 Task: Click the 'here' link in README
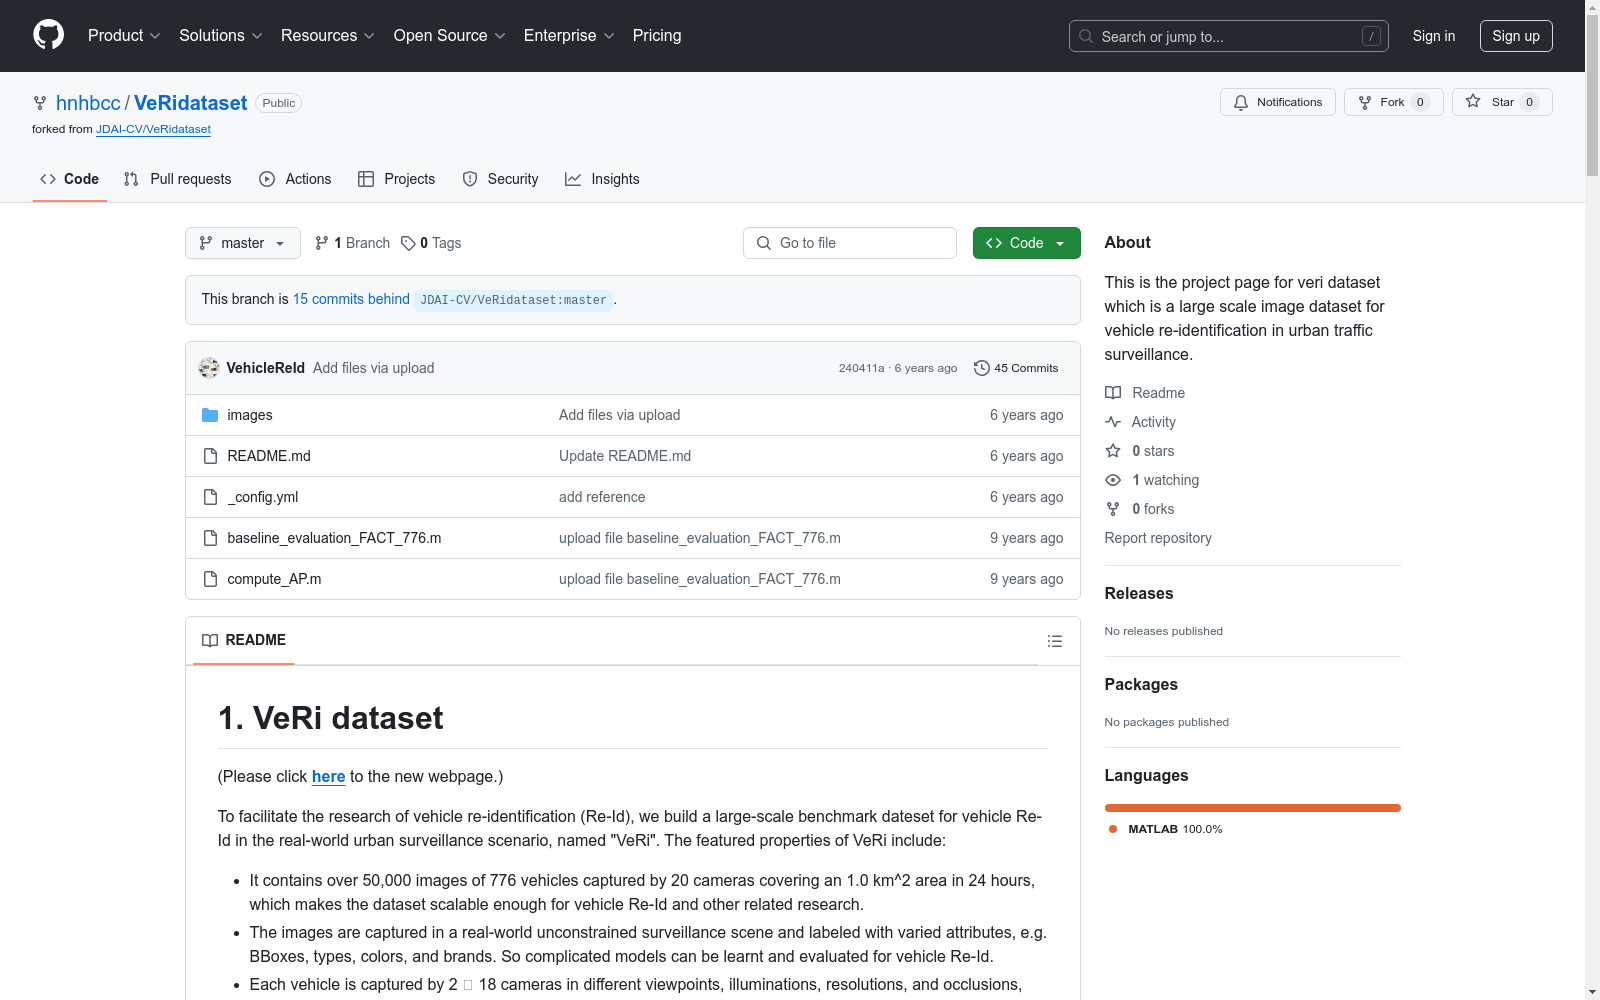(328, 776)
